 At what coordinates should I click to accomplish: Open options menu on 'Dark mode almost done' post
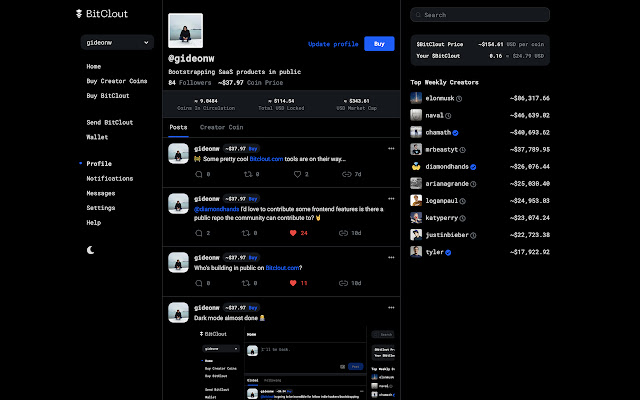(x=391, y=308)
